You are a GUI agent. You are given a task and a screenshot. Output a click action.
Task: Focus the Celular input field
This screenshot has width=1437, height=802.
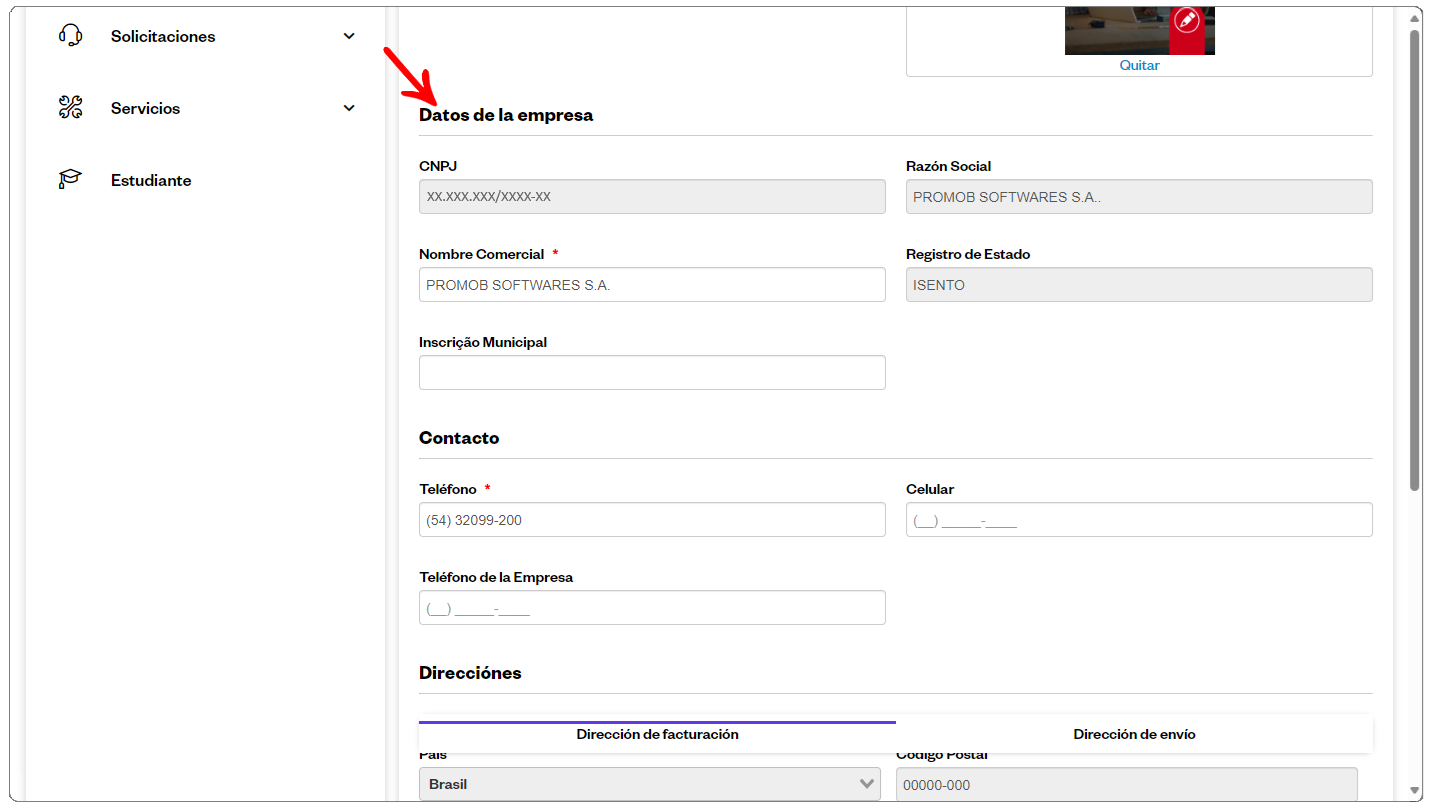(1139, 520)
